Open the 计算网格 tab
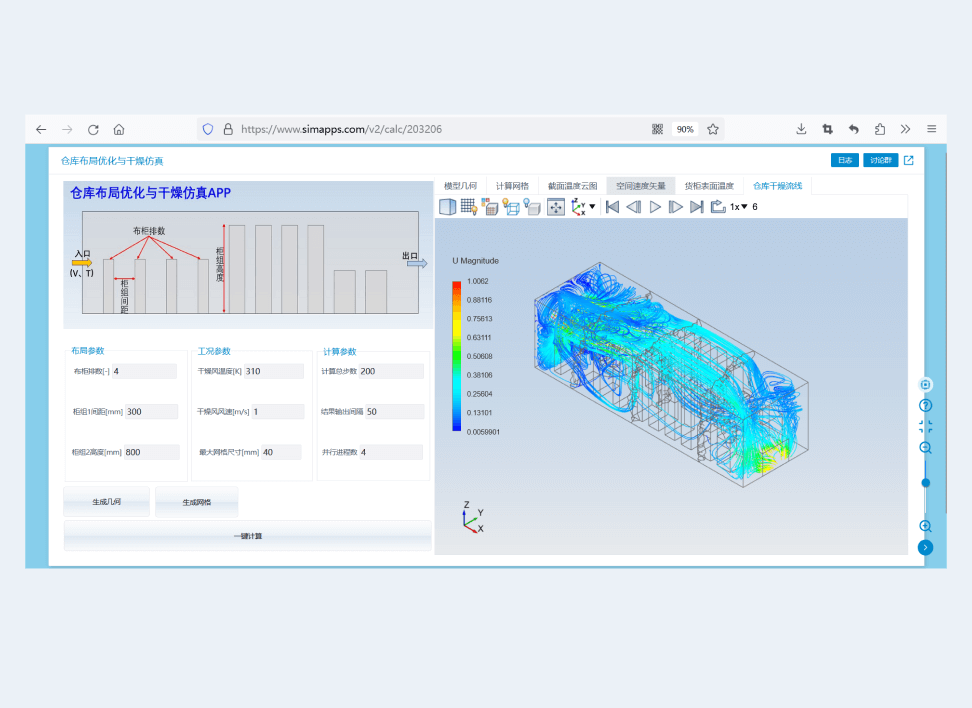This screenshot has width=972, height=708. 512,186
